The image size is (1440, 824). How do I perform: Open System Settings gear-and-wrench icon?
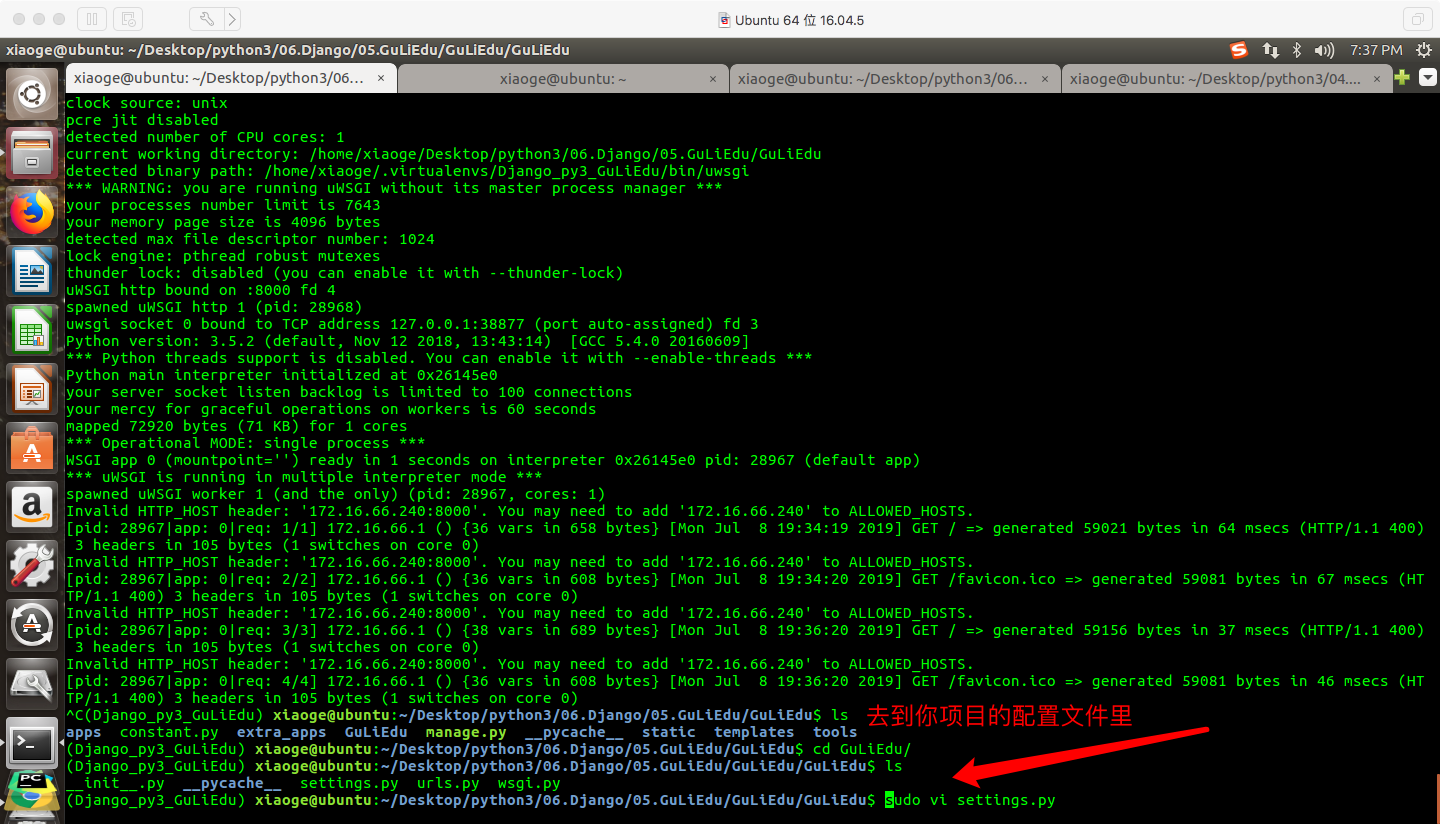pos(32,566)
